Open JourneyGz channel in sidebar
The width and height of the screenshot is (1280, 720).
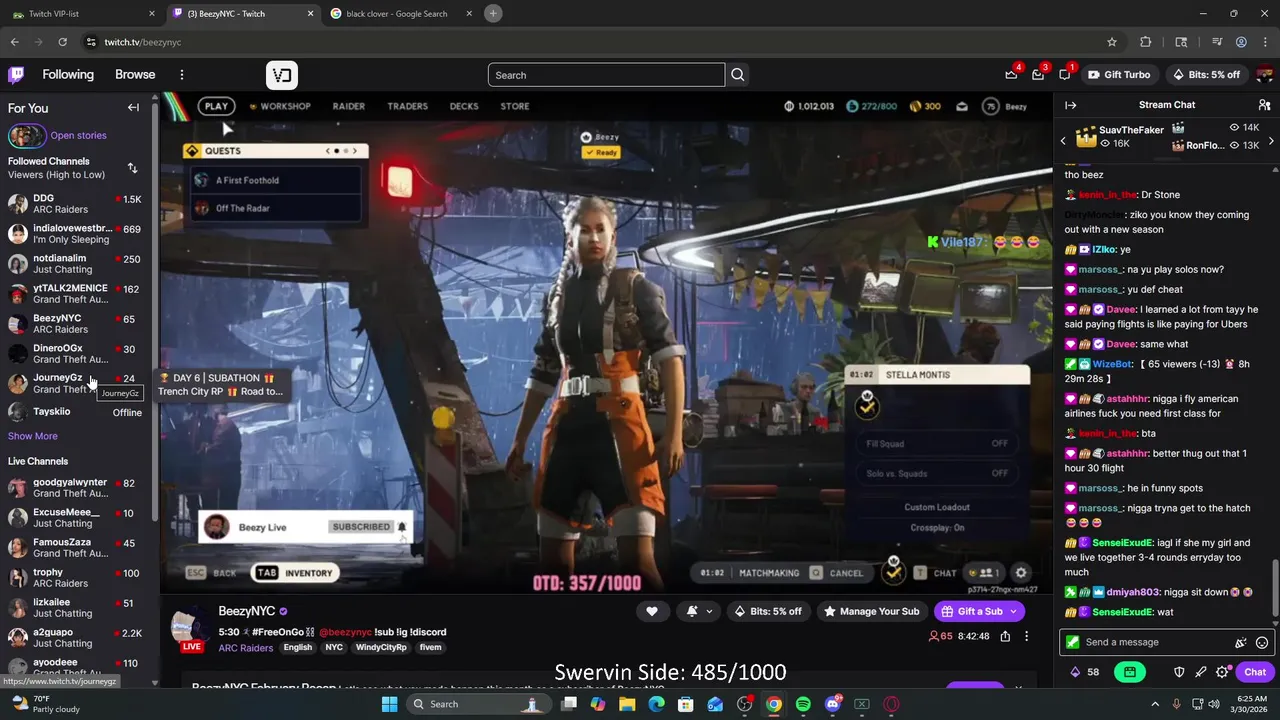[75, 384]
